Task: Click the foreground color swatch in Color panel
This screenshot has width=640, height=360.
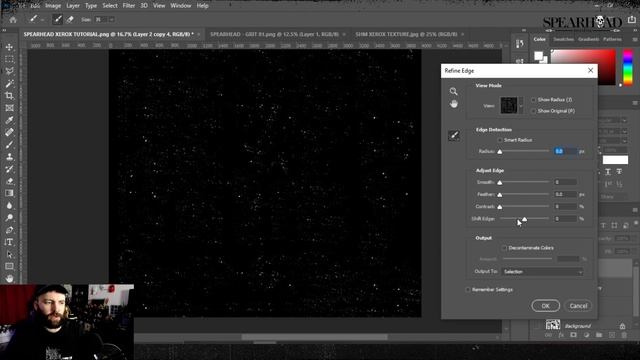Action: pos(539,56)
